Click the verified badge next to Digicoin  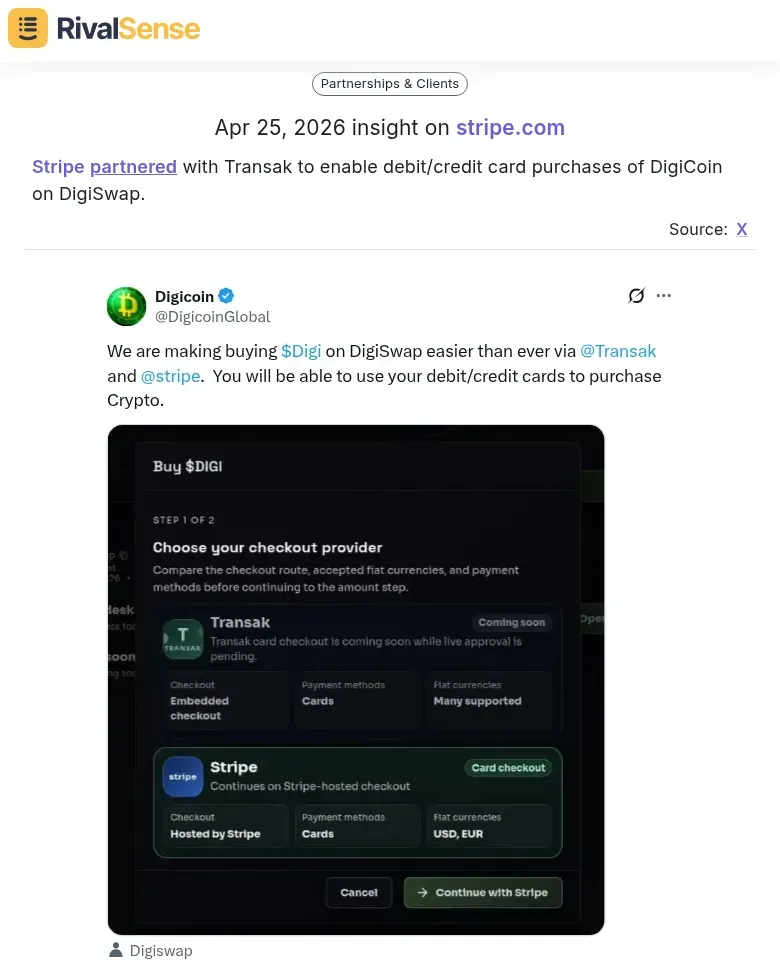(x=226, y=296)
